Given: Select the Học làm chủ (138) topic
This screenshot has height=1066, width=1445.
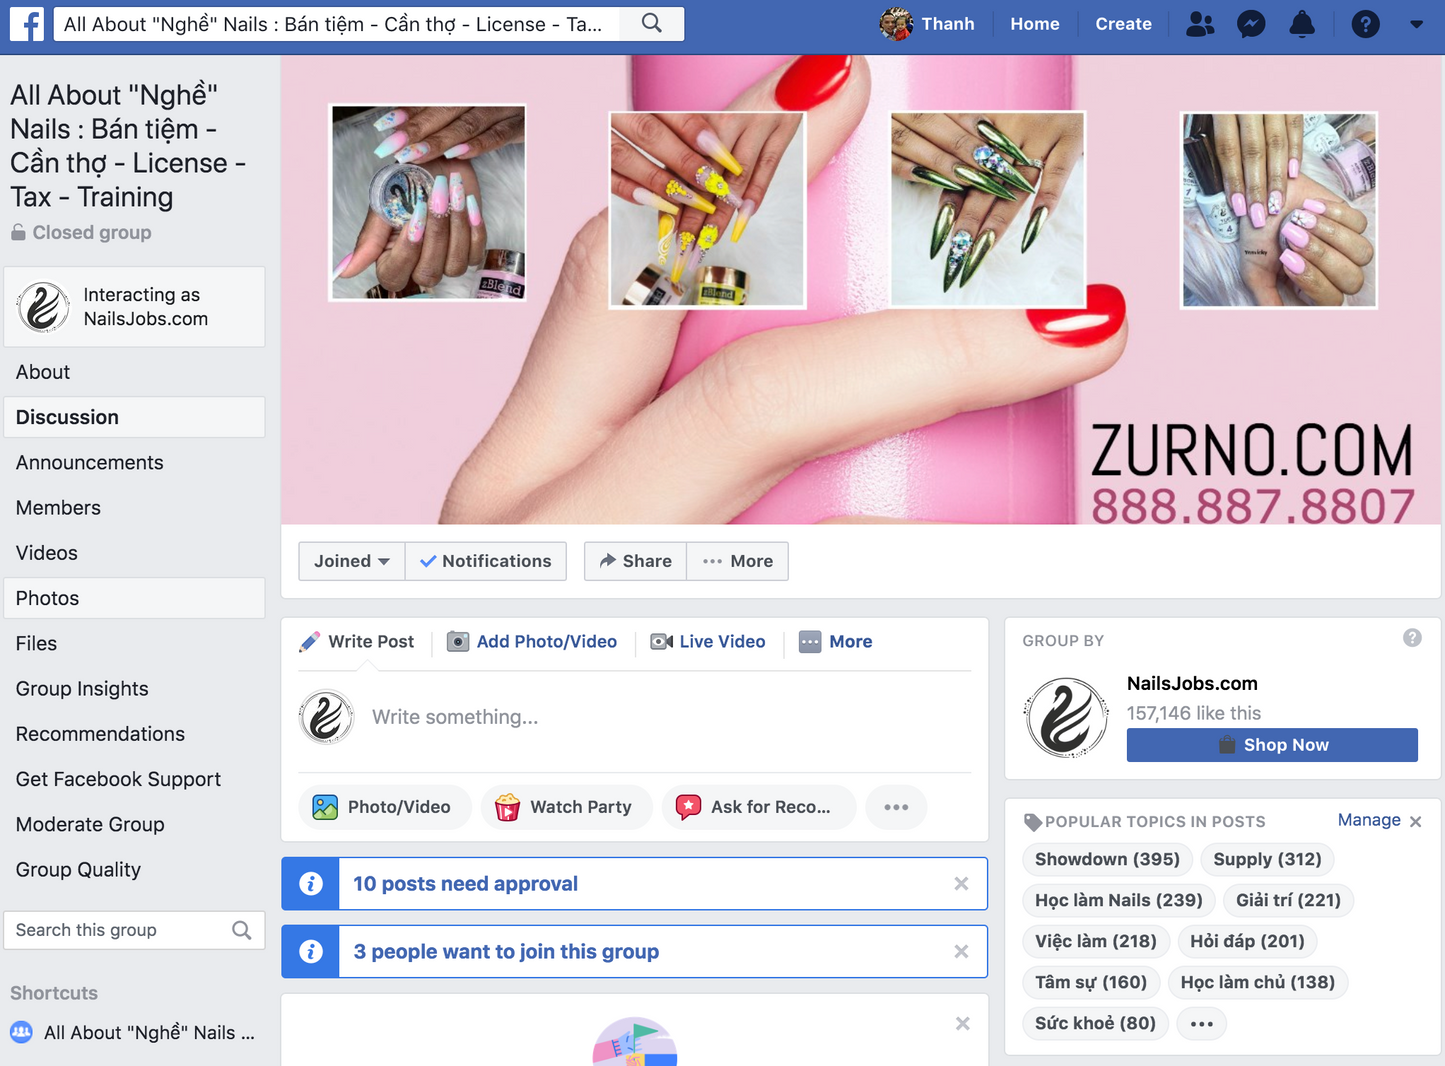Looking at the screenshot, I should pos(1258,982).
